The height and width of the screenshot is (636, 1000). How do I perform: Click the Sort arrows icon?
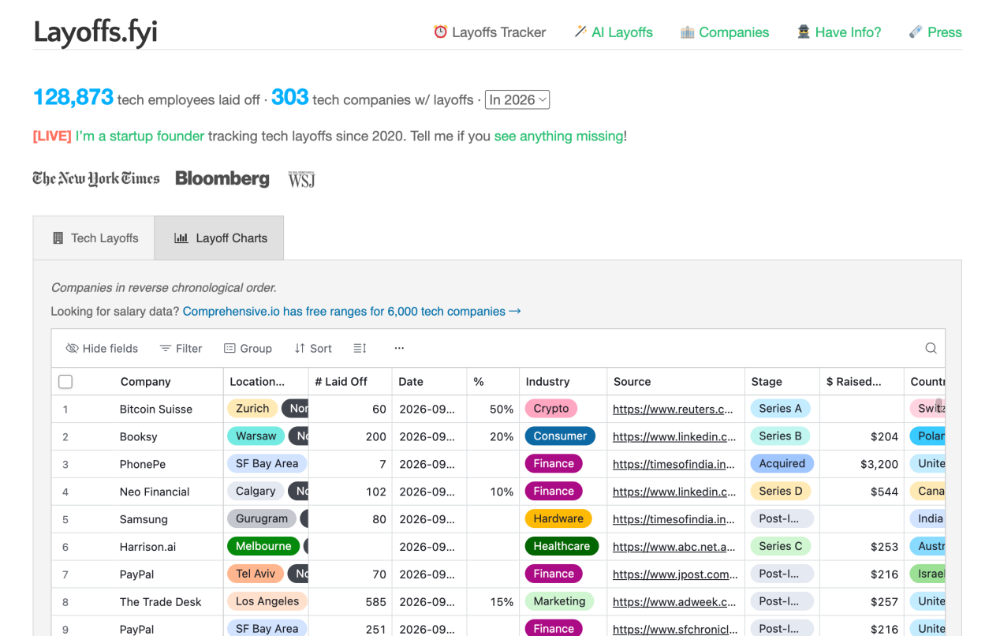pyautogui.click(x=300, y=348)
